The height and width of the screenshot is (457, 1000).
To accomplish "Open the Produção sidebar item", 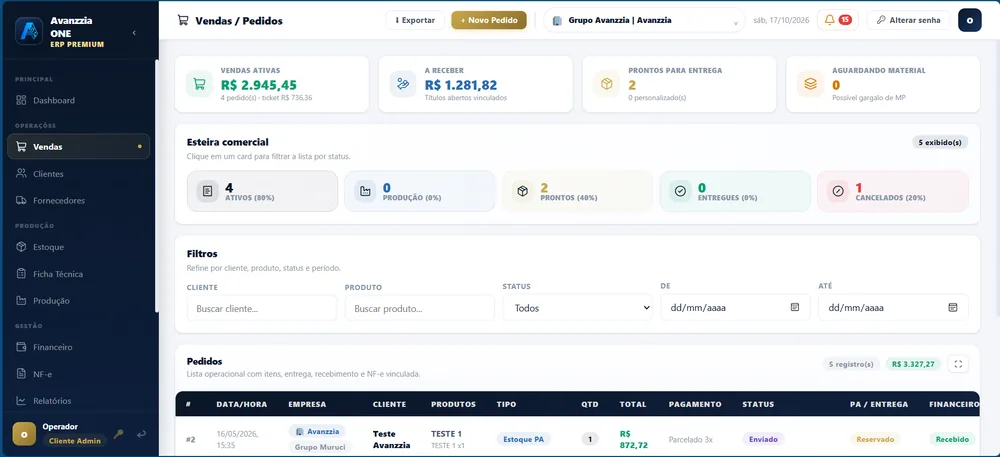I will 78,300.
